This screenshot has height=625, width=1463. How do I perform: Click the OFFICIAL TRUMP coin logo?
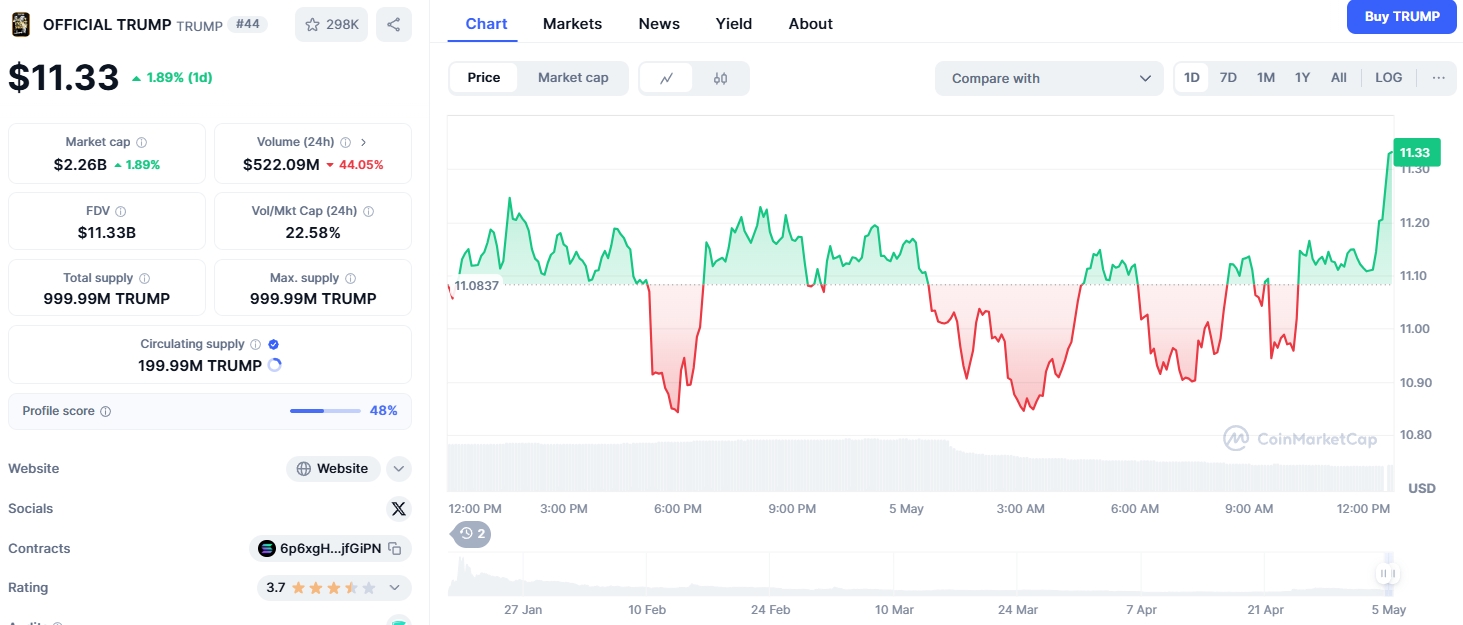pyautogui.click(x=20, y=24)
